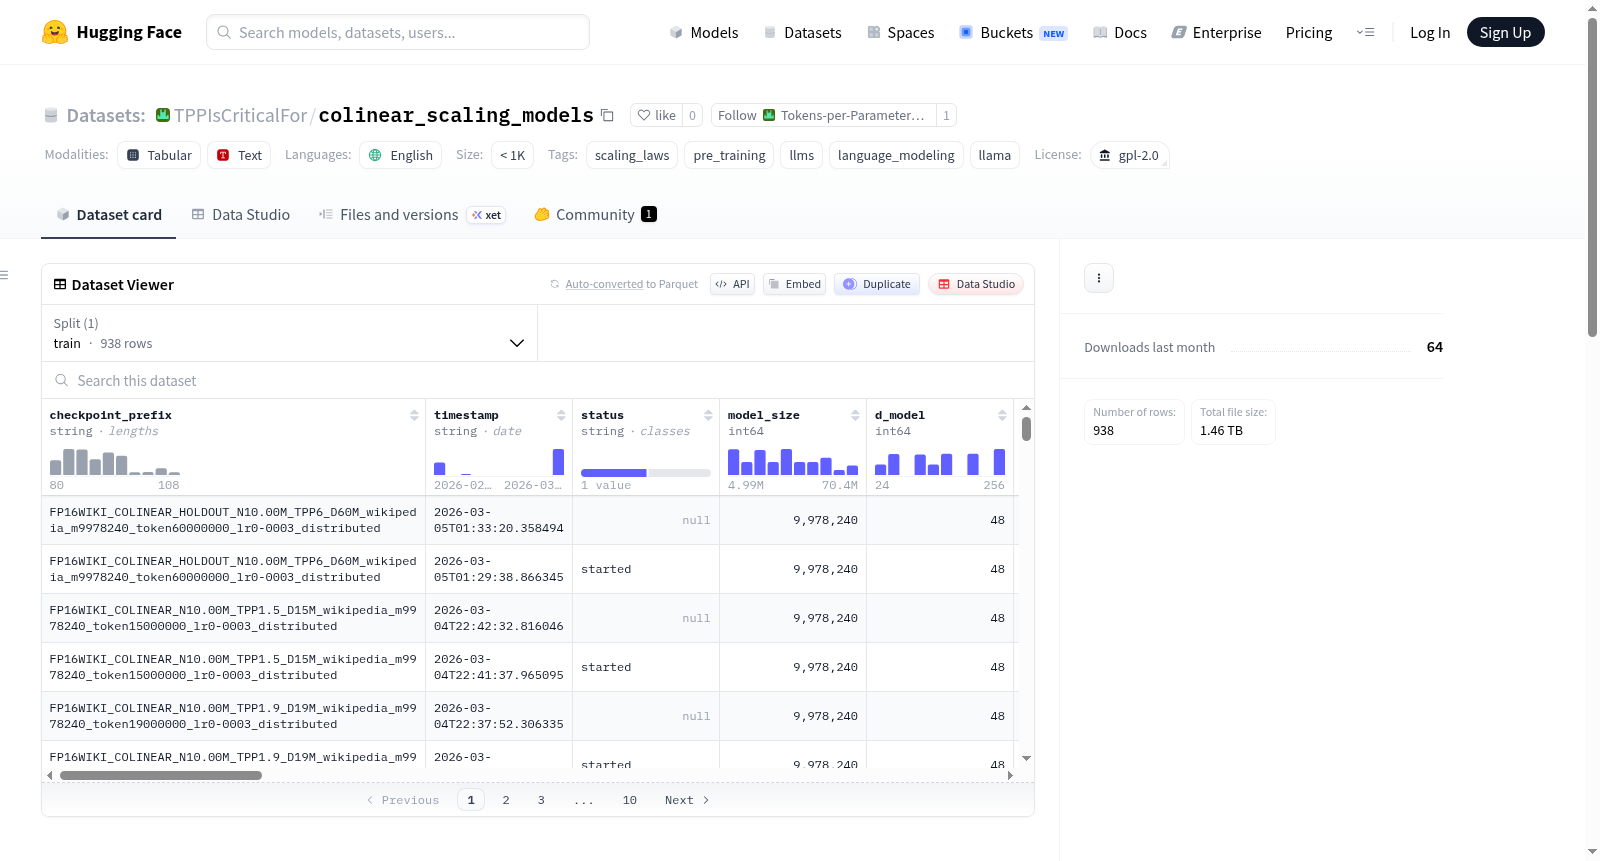The image size is (1600, 861).
Task: Click the checkpoint_prefix lengths histogram
Action: pyautogui.click(x=115, y=461)
